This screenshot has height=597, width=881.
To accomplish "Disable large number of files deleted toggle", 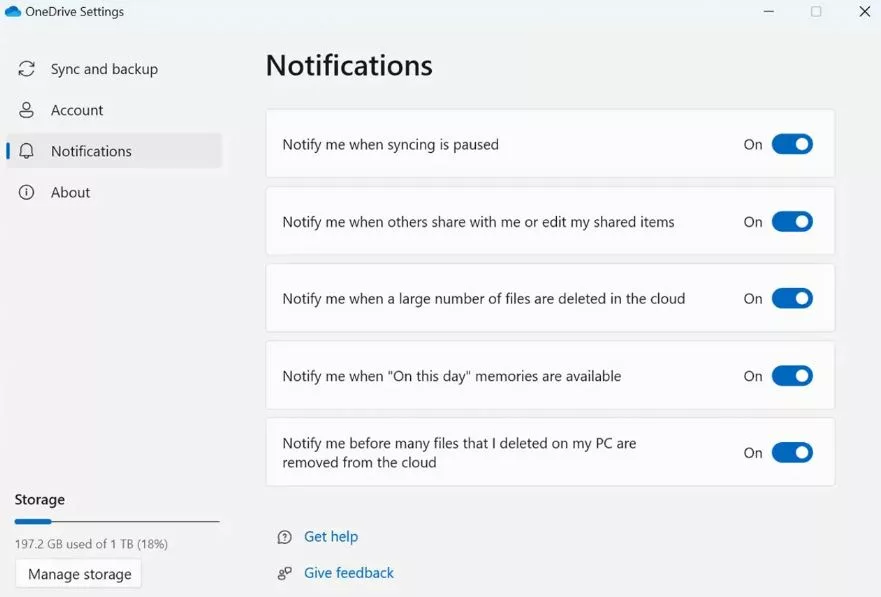I will pyautogui.click(x=792, y=298).
